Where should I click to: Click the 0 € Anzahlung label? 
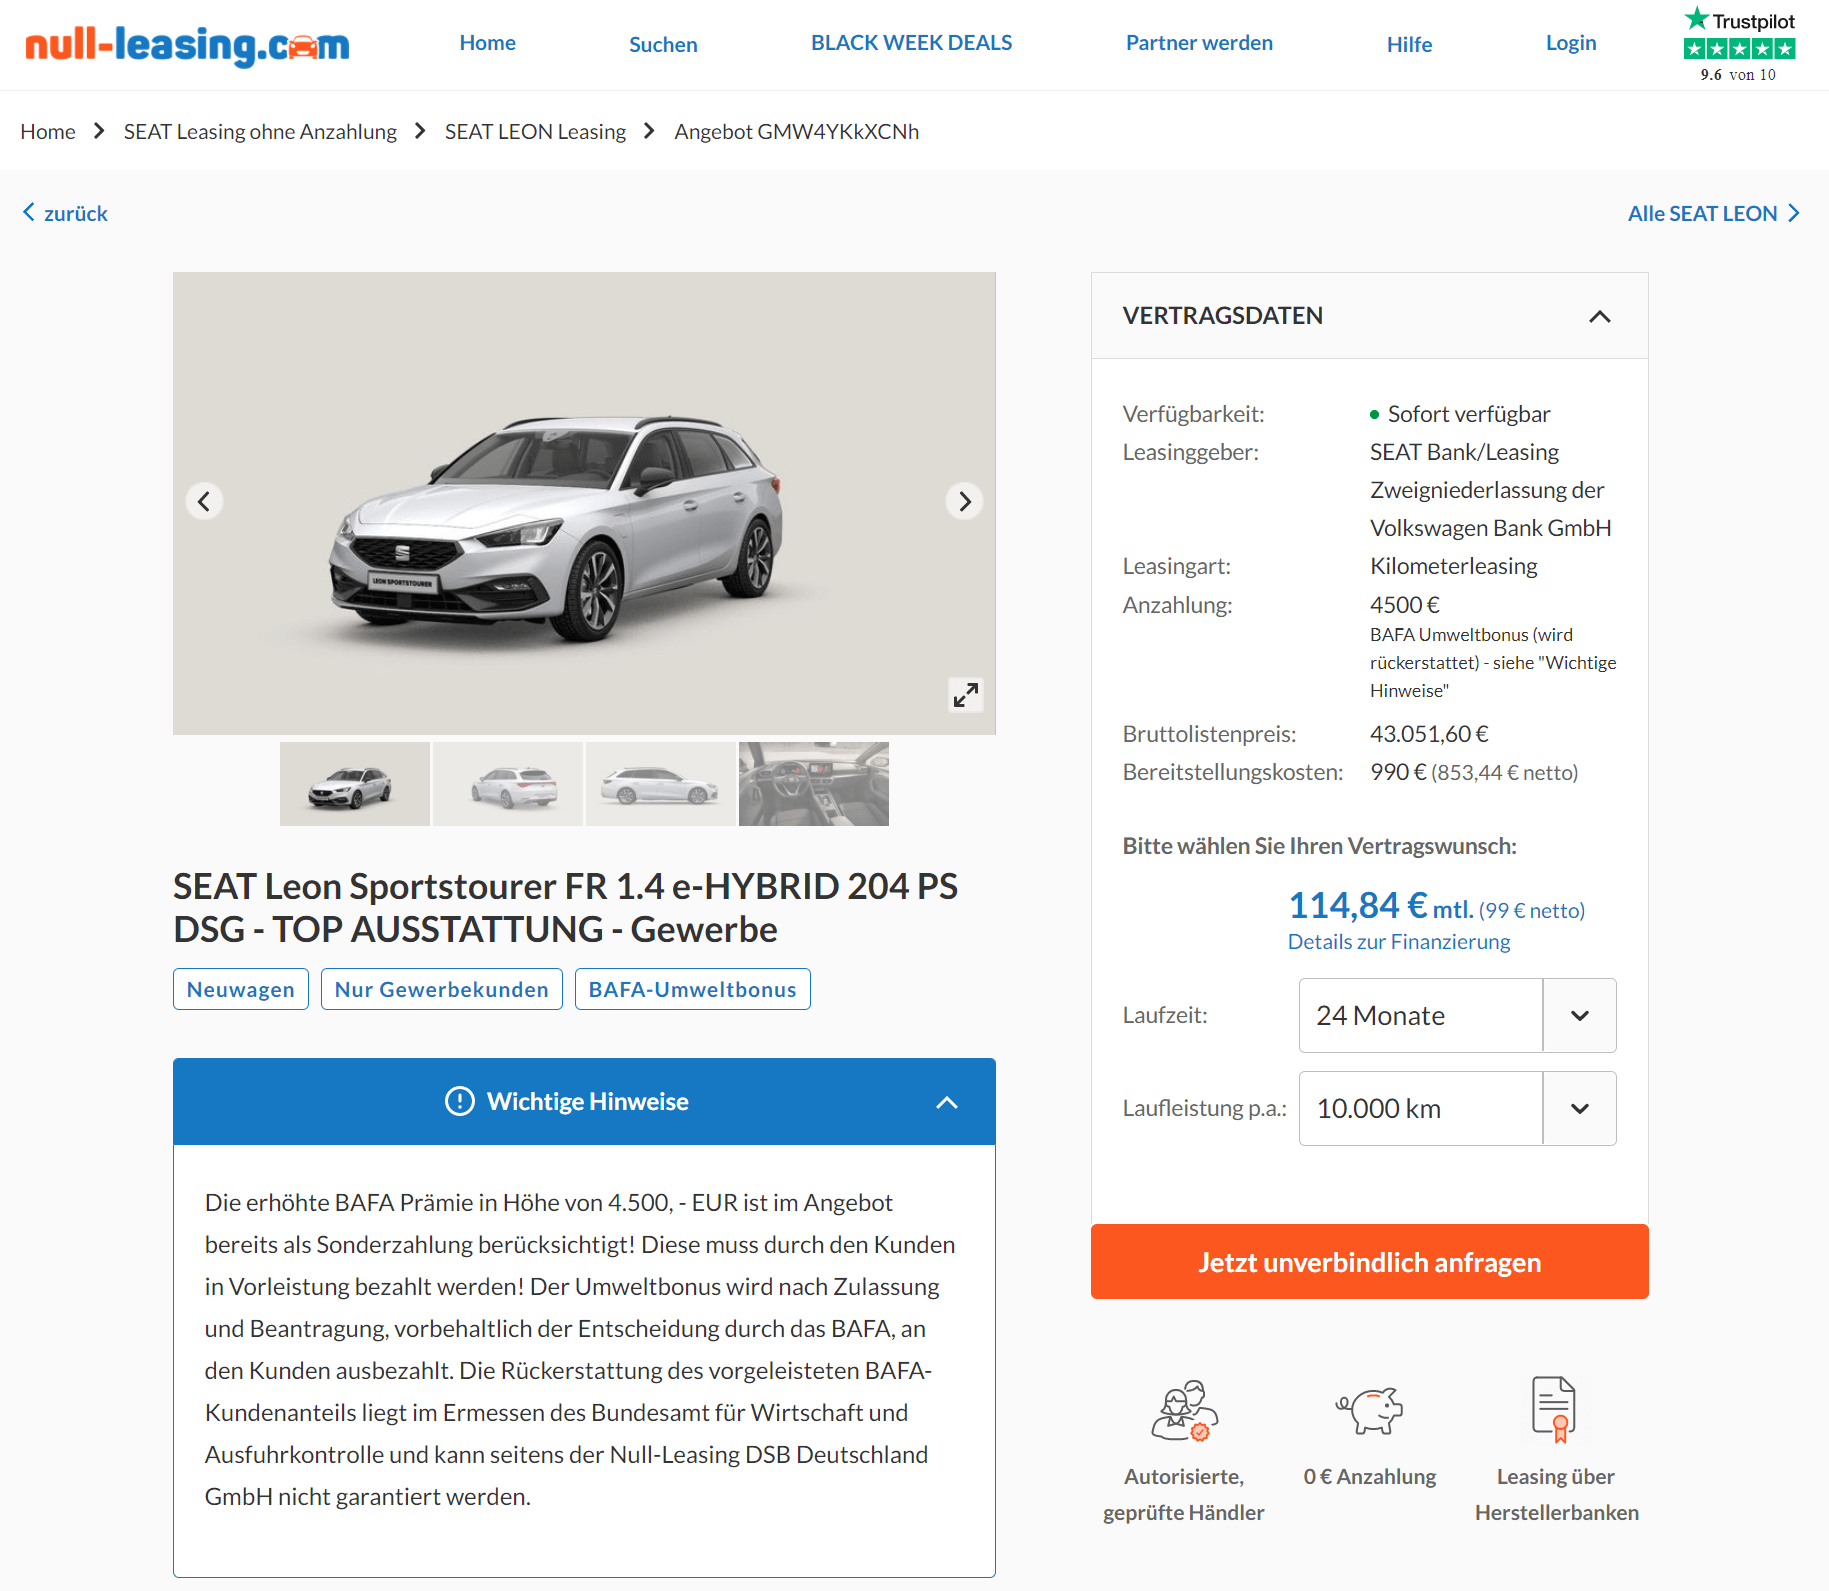(x=1370, y=1477)
